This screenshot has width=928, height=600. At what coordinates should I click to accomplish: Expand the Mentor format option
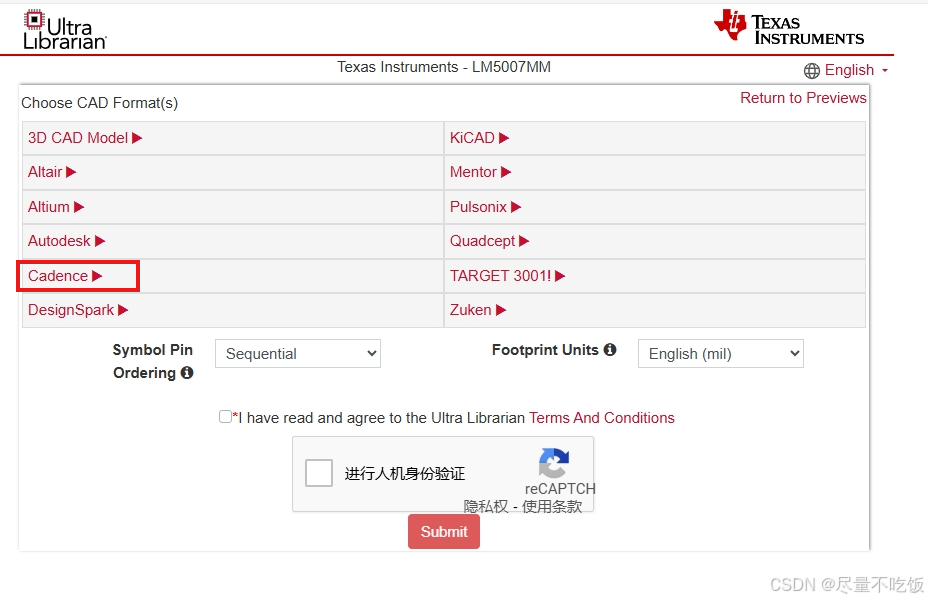[481, 172]
